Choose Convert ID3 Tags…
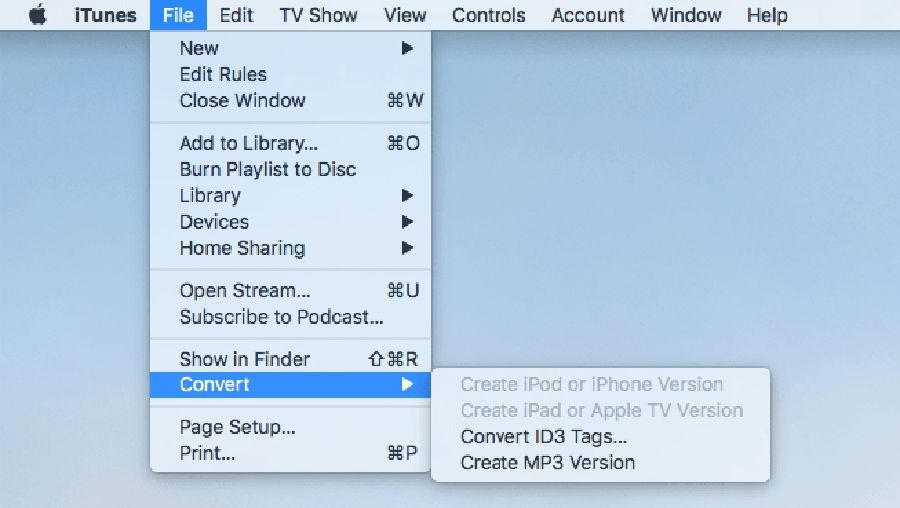This screenshot has width=900, height=508. click(600, 437)
